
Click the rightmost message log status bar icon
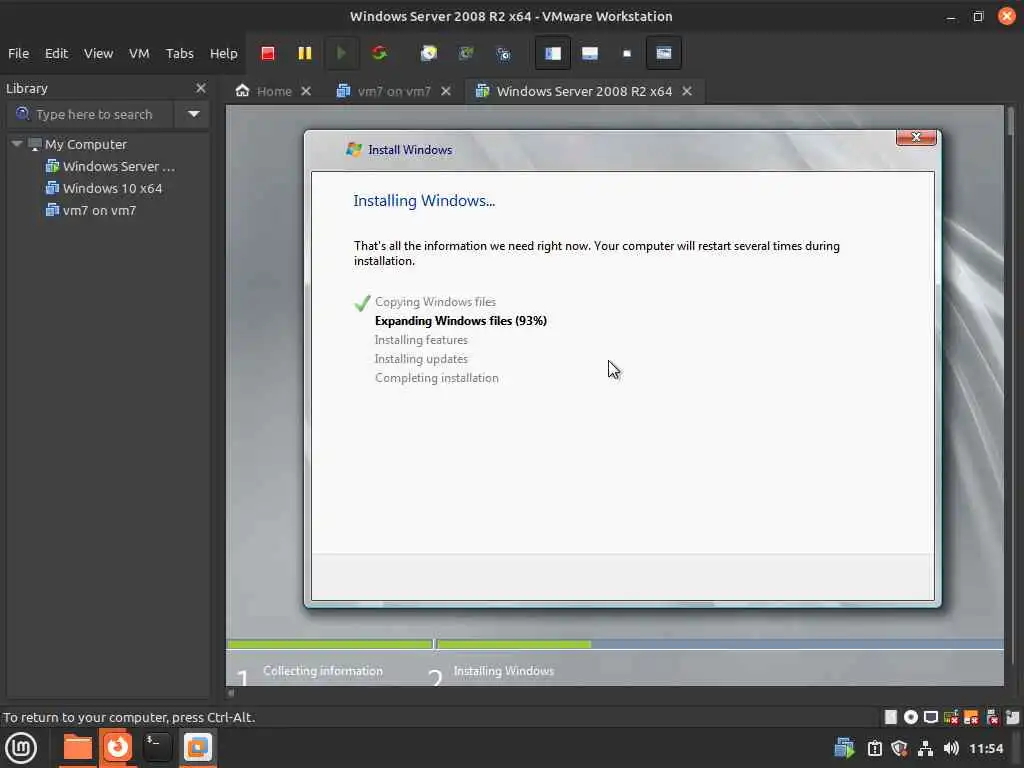click(1013, 717)
